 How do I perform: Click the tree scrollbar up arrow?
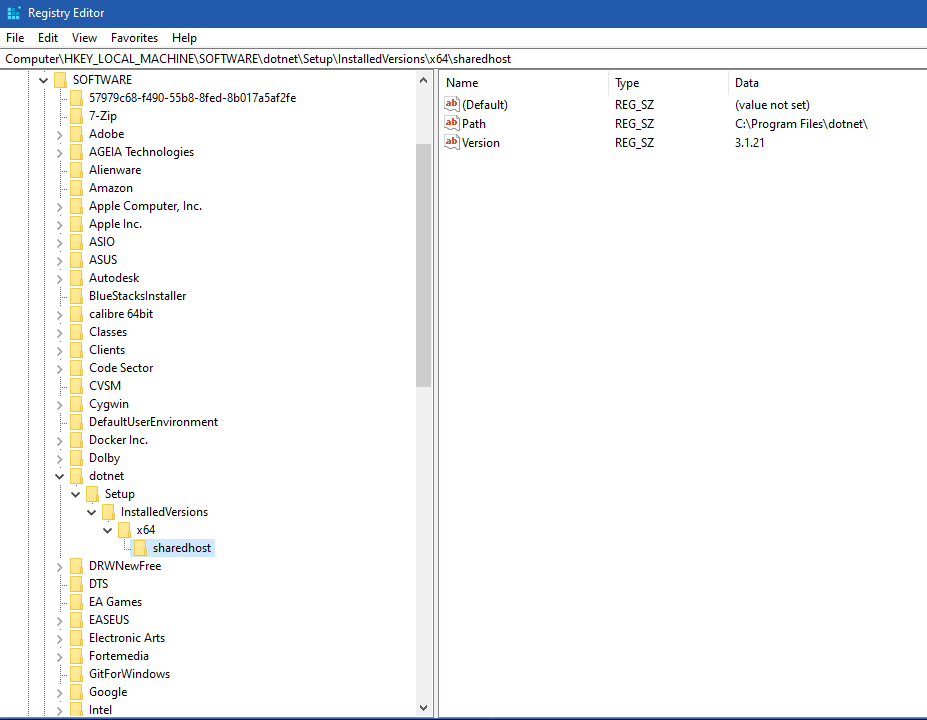point(423,80)
